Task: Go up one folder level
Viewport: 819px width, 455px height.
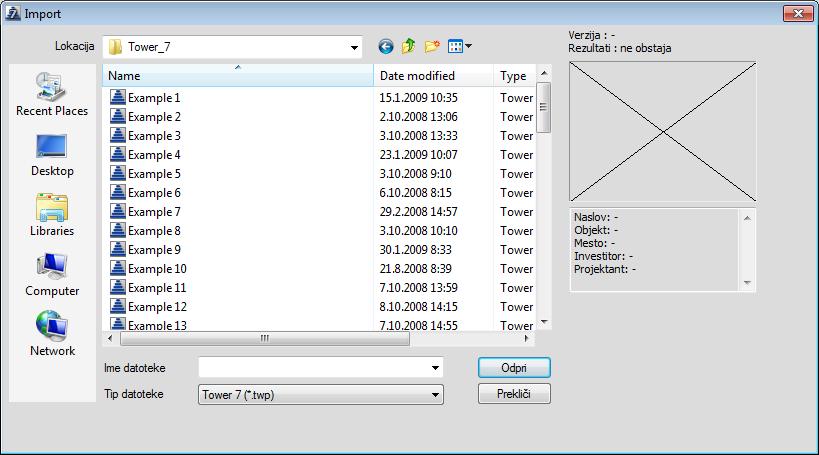Action: click(x=408, y=46)
